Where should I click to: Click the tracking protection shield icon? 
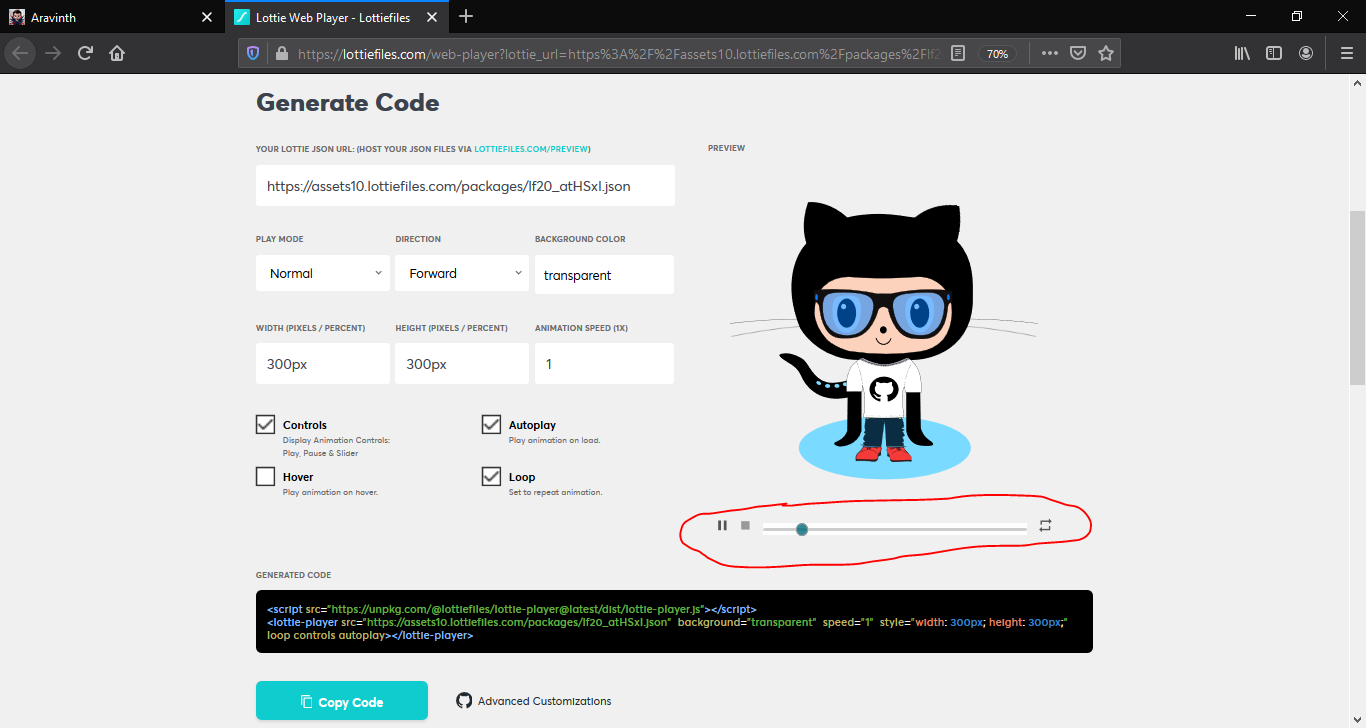[x=253, y=52]
